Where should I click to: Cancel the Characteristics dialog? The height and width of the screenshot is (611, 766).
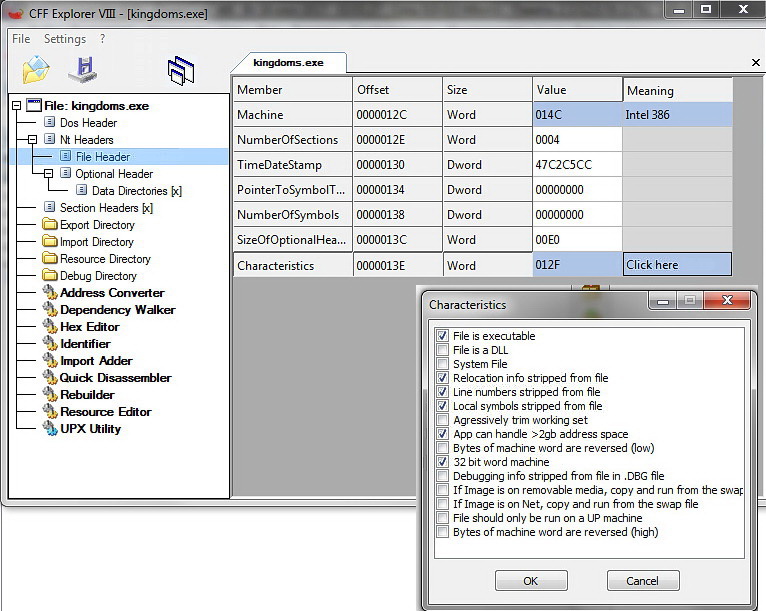coord(642,581)
